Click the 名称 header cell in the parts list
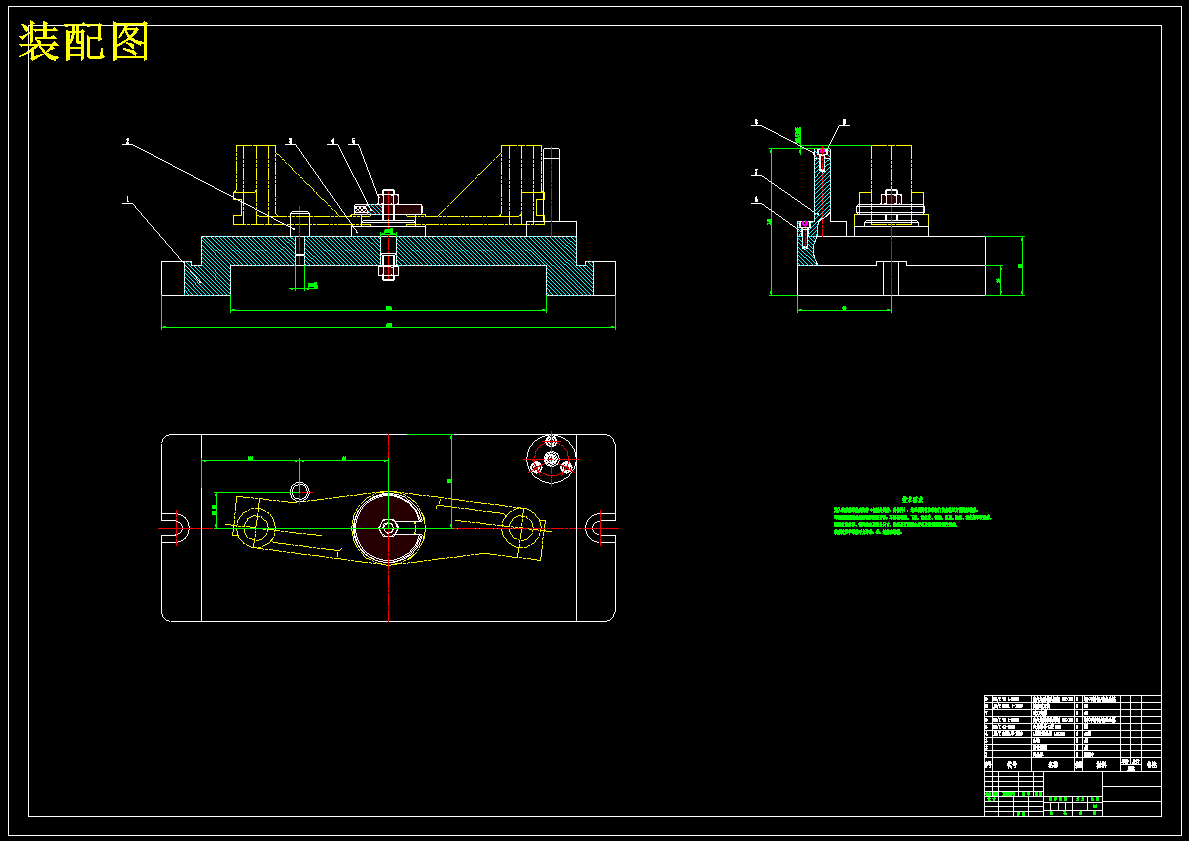 (1051, 765)
